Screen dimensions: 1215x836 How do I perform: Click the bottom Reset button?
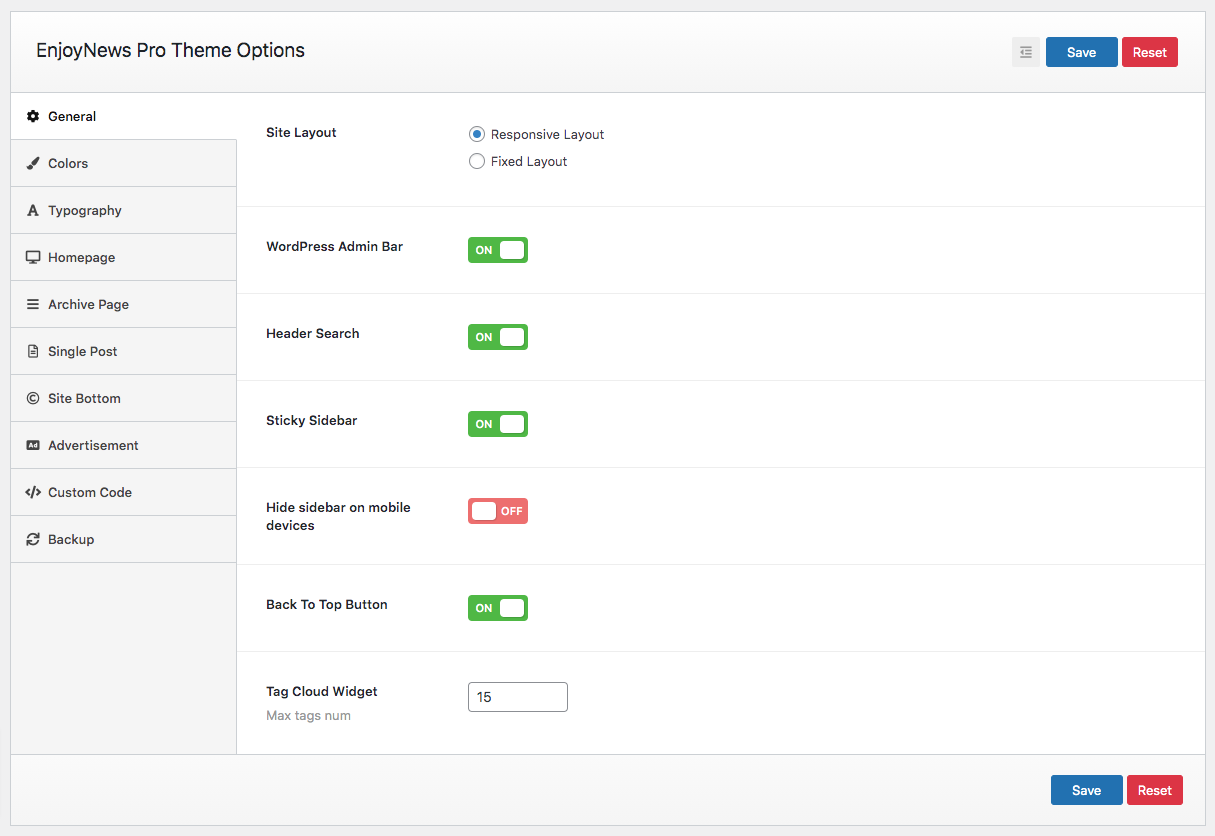tap(1155, 790)
